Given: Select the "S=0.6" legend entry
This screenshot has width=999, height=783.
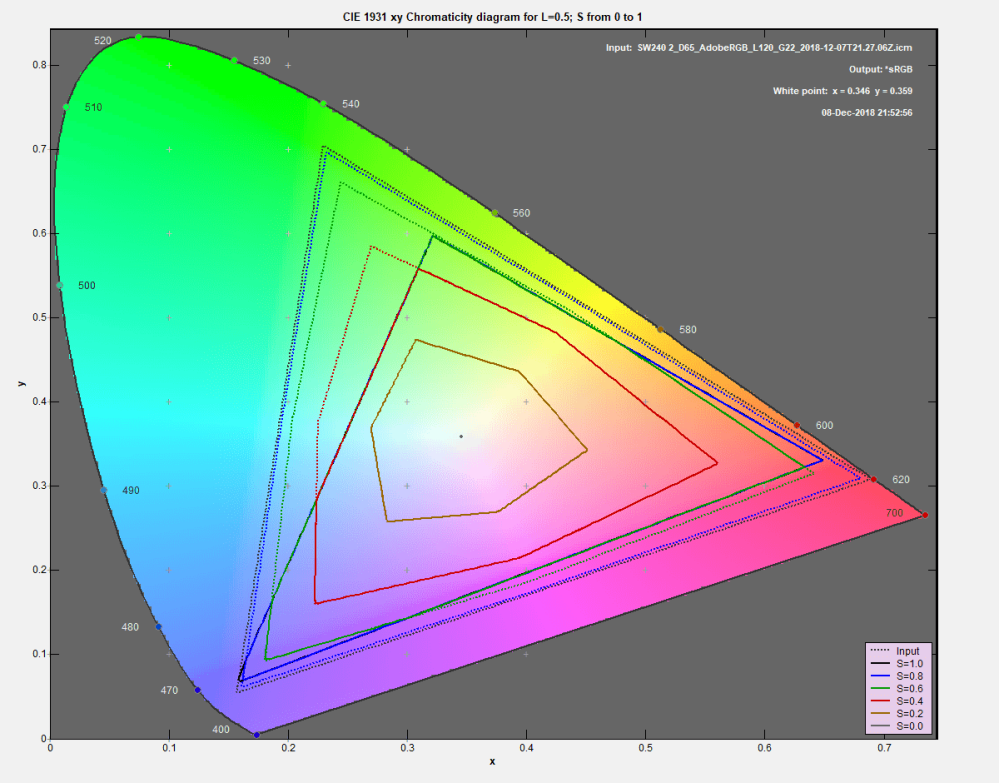Looking at the screenshot, I should [896, 689].
